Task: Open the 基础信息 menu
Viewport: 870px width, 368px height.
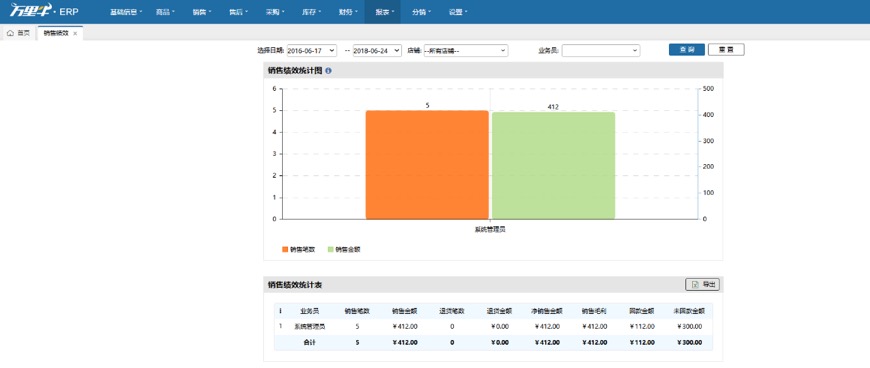Action: 126,12
